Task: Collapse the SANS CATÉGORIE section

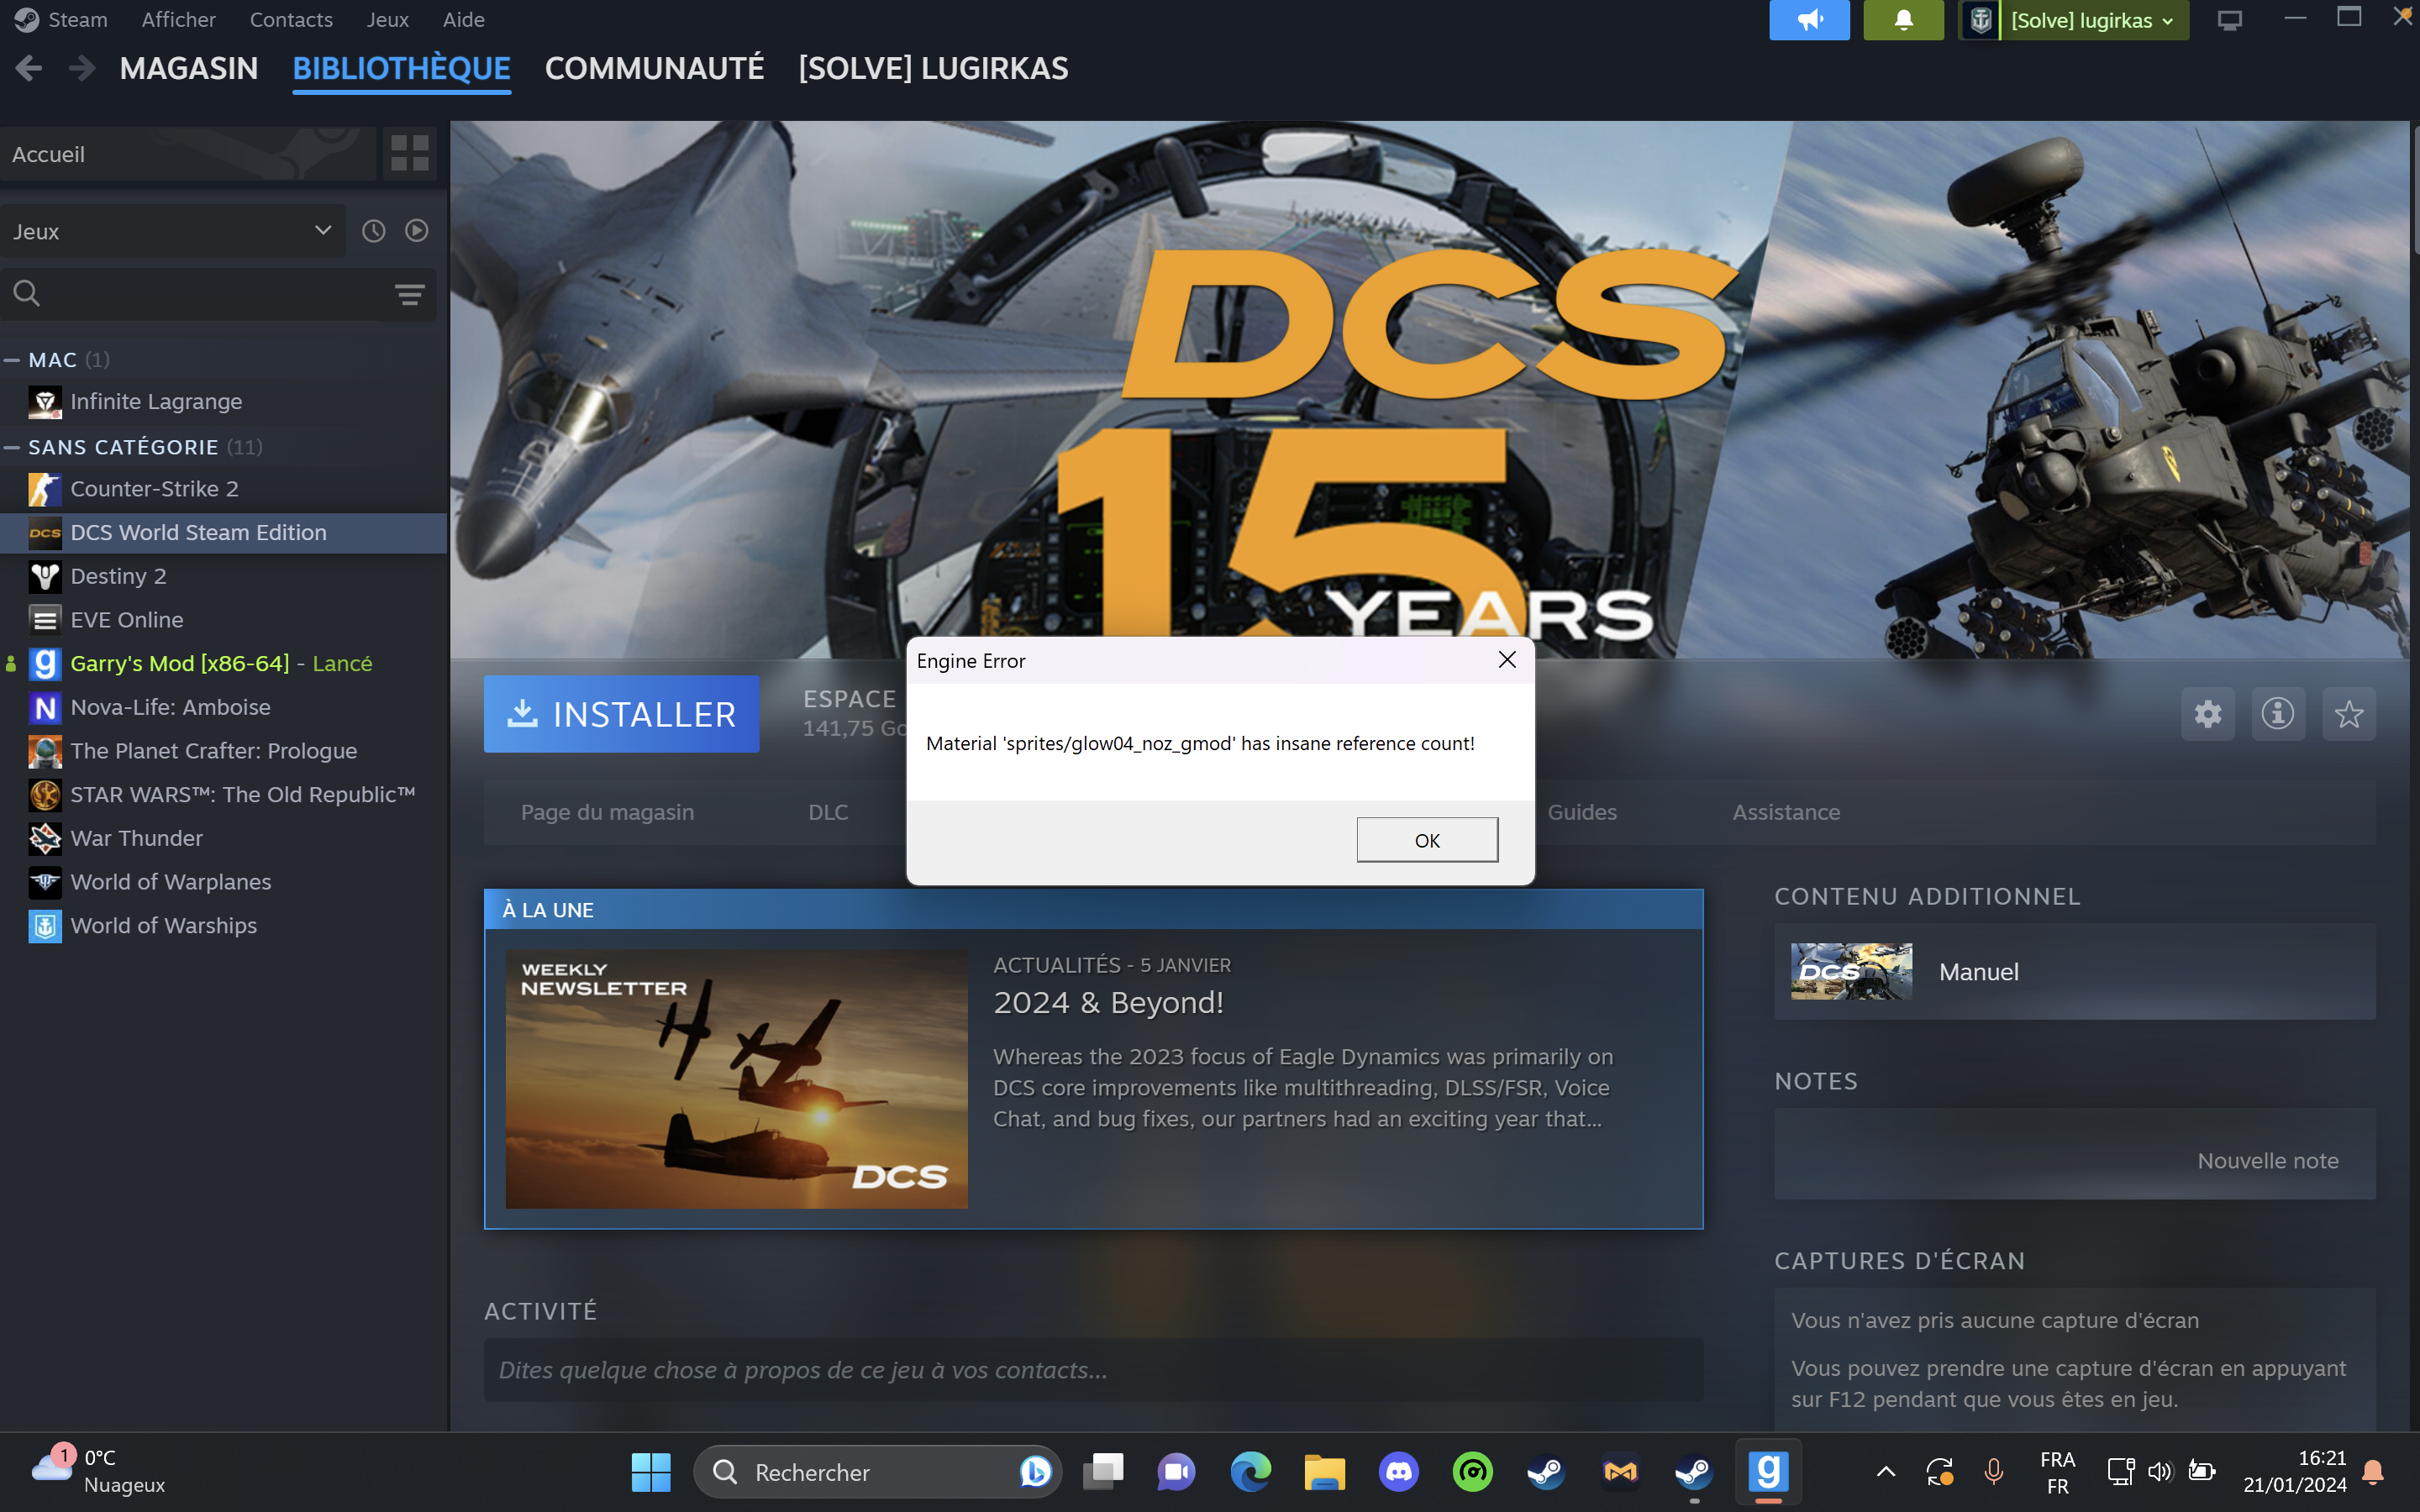Action: (x=12, y=447)
